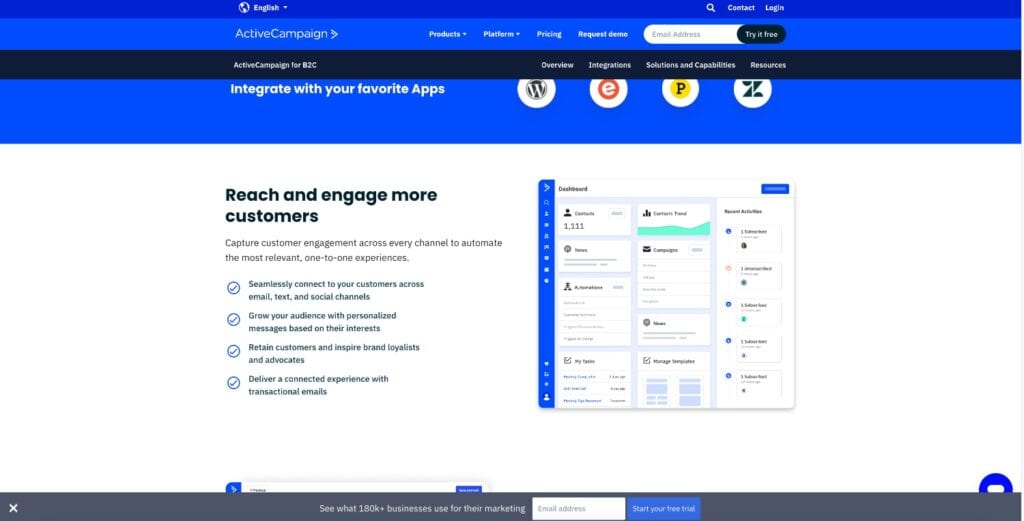Viewport: 1024px width, 521px height.
Task: Open Solutions and Capabilities section
Action: pos(690,65)
